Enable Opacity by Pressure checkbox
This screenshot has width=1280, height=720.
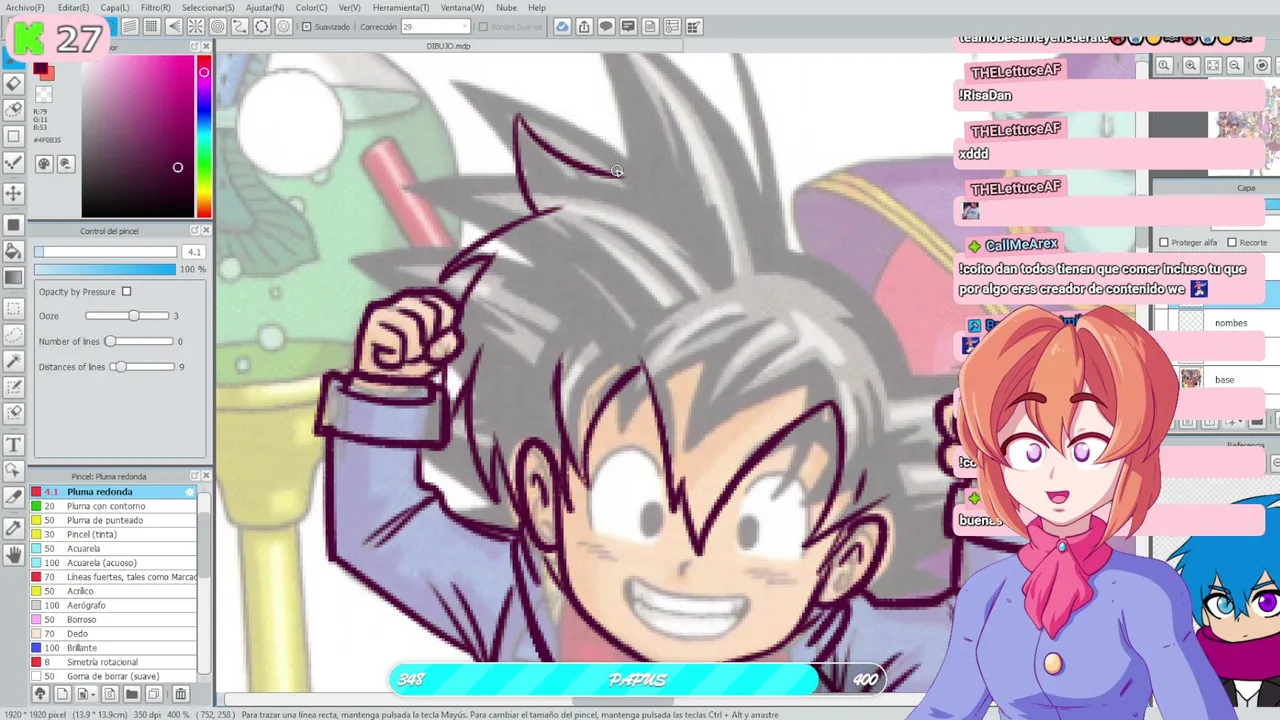[x=126, y=292]
